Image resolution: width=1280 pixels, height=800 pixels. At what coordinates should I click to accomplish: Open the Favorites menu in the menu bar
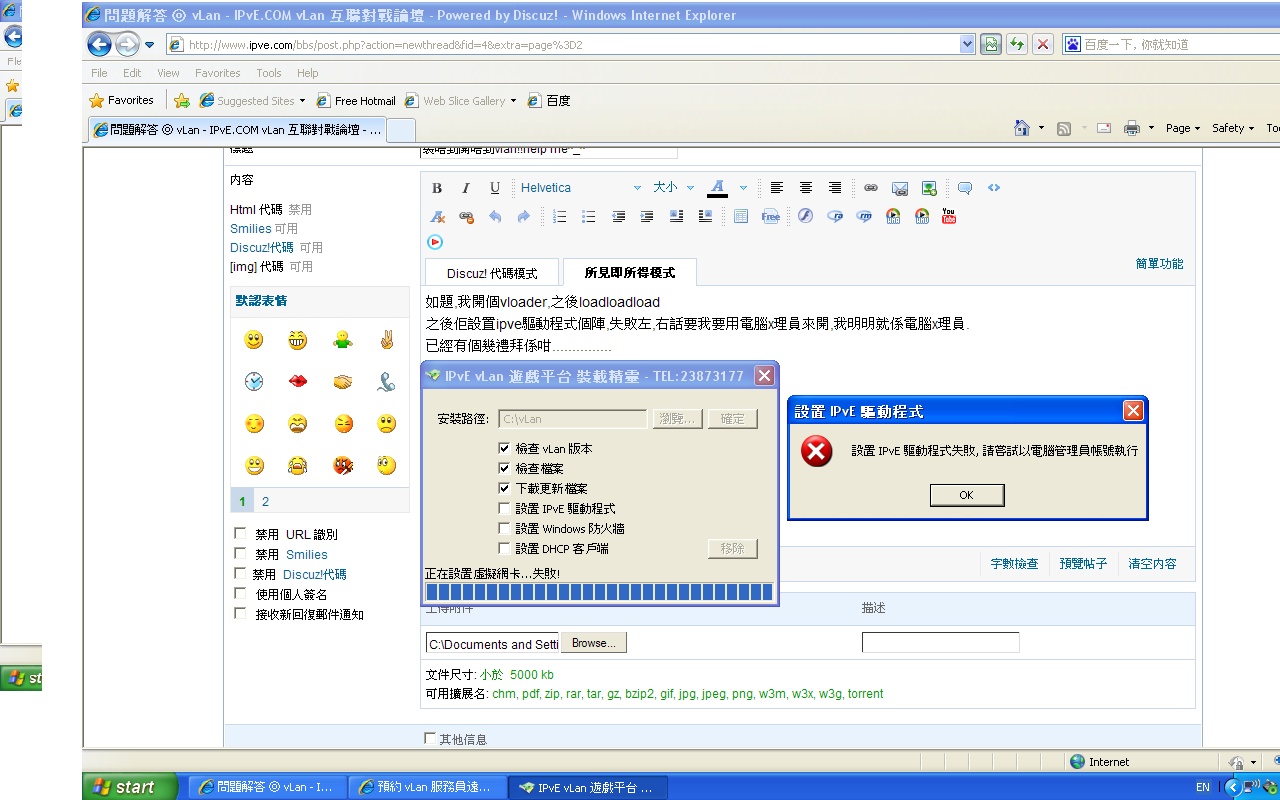[x=218, y=73]
